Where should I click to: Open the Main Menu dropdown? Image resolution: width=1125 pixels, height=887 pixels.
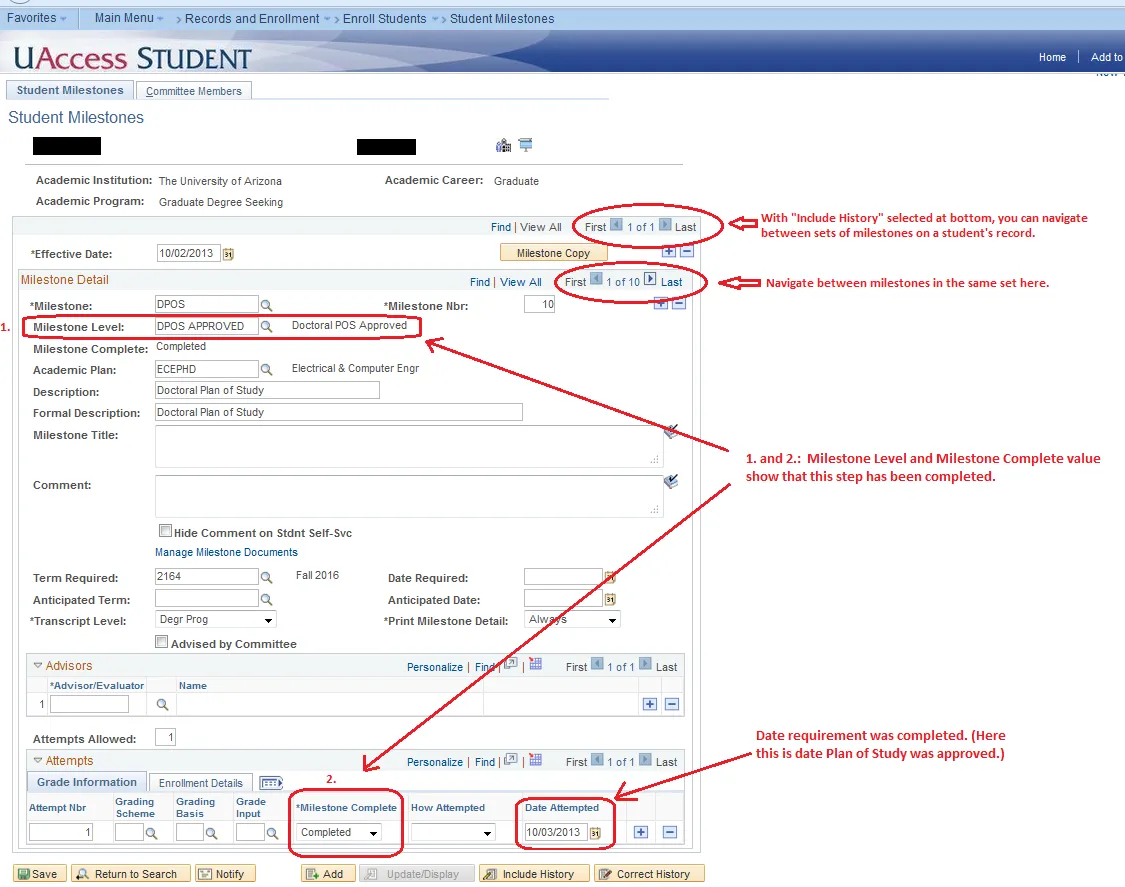pos(129,18)
